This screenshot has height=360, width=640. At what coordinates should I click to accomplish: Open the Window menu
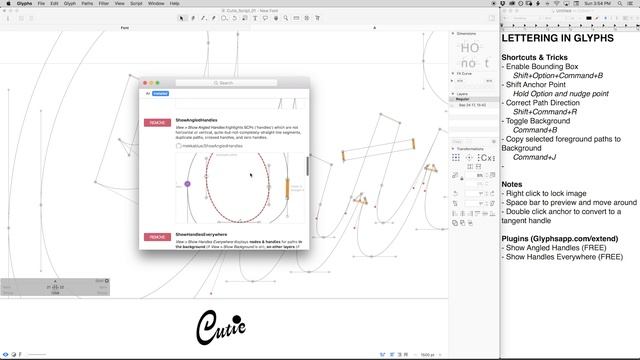pos(156,3)
